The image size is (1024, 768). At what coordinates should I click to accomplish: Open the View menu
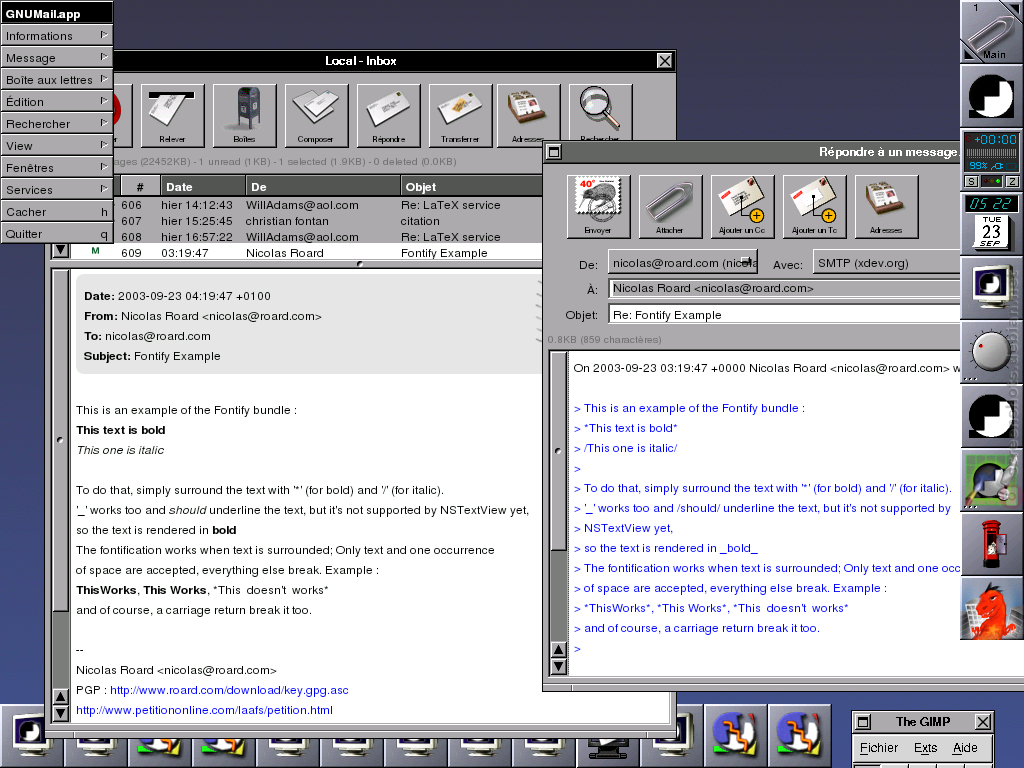click(57, 146)
